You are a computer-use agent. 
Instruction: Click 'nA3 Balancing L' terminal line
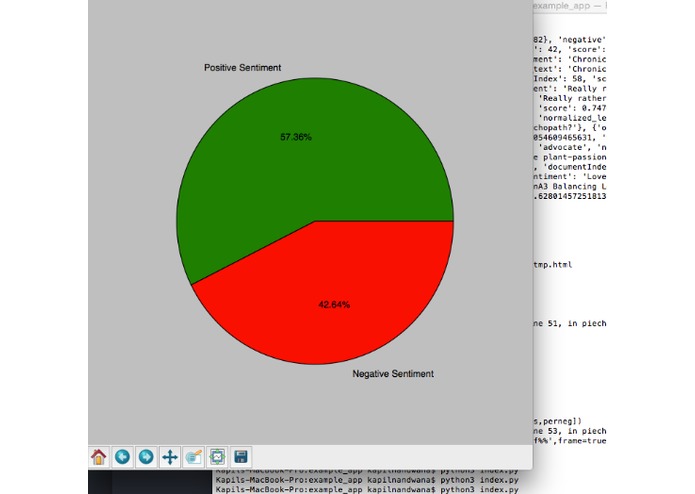click(x=570, y=187)
